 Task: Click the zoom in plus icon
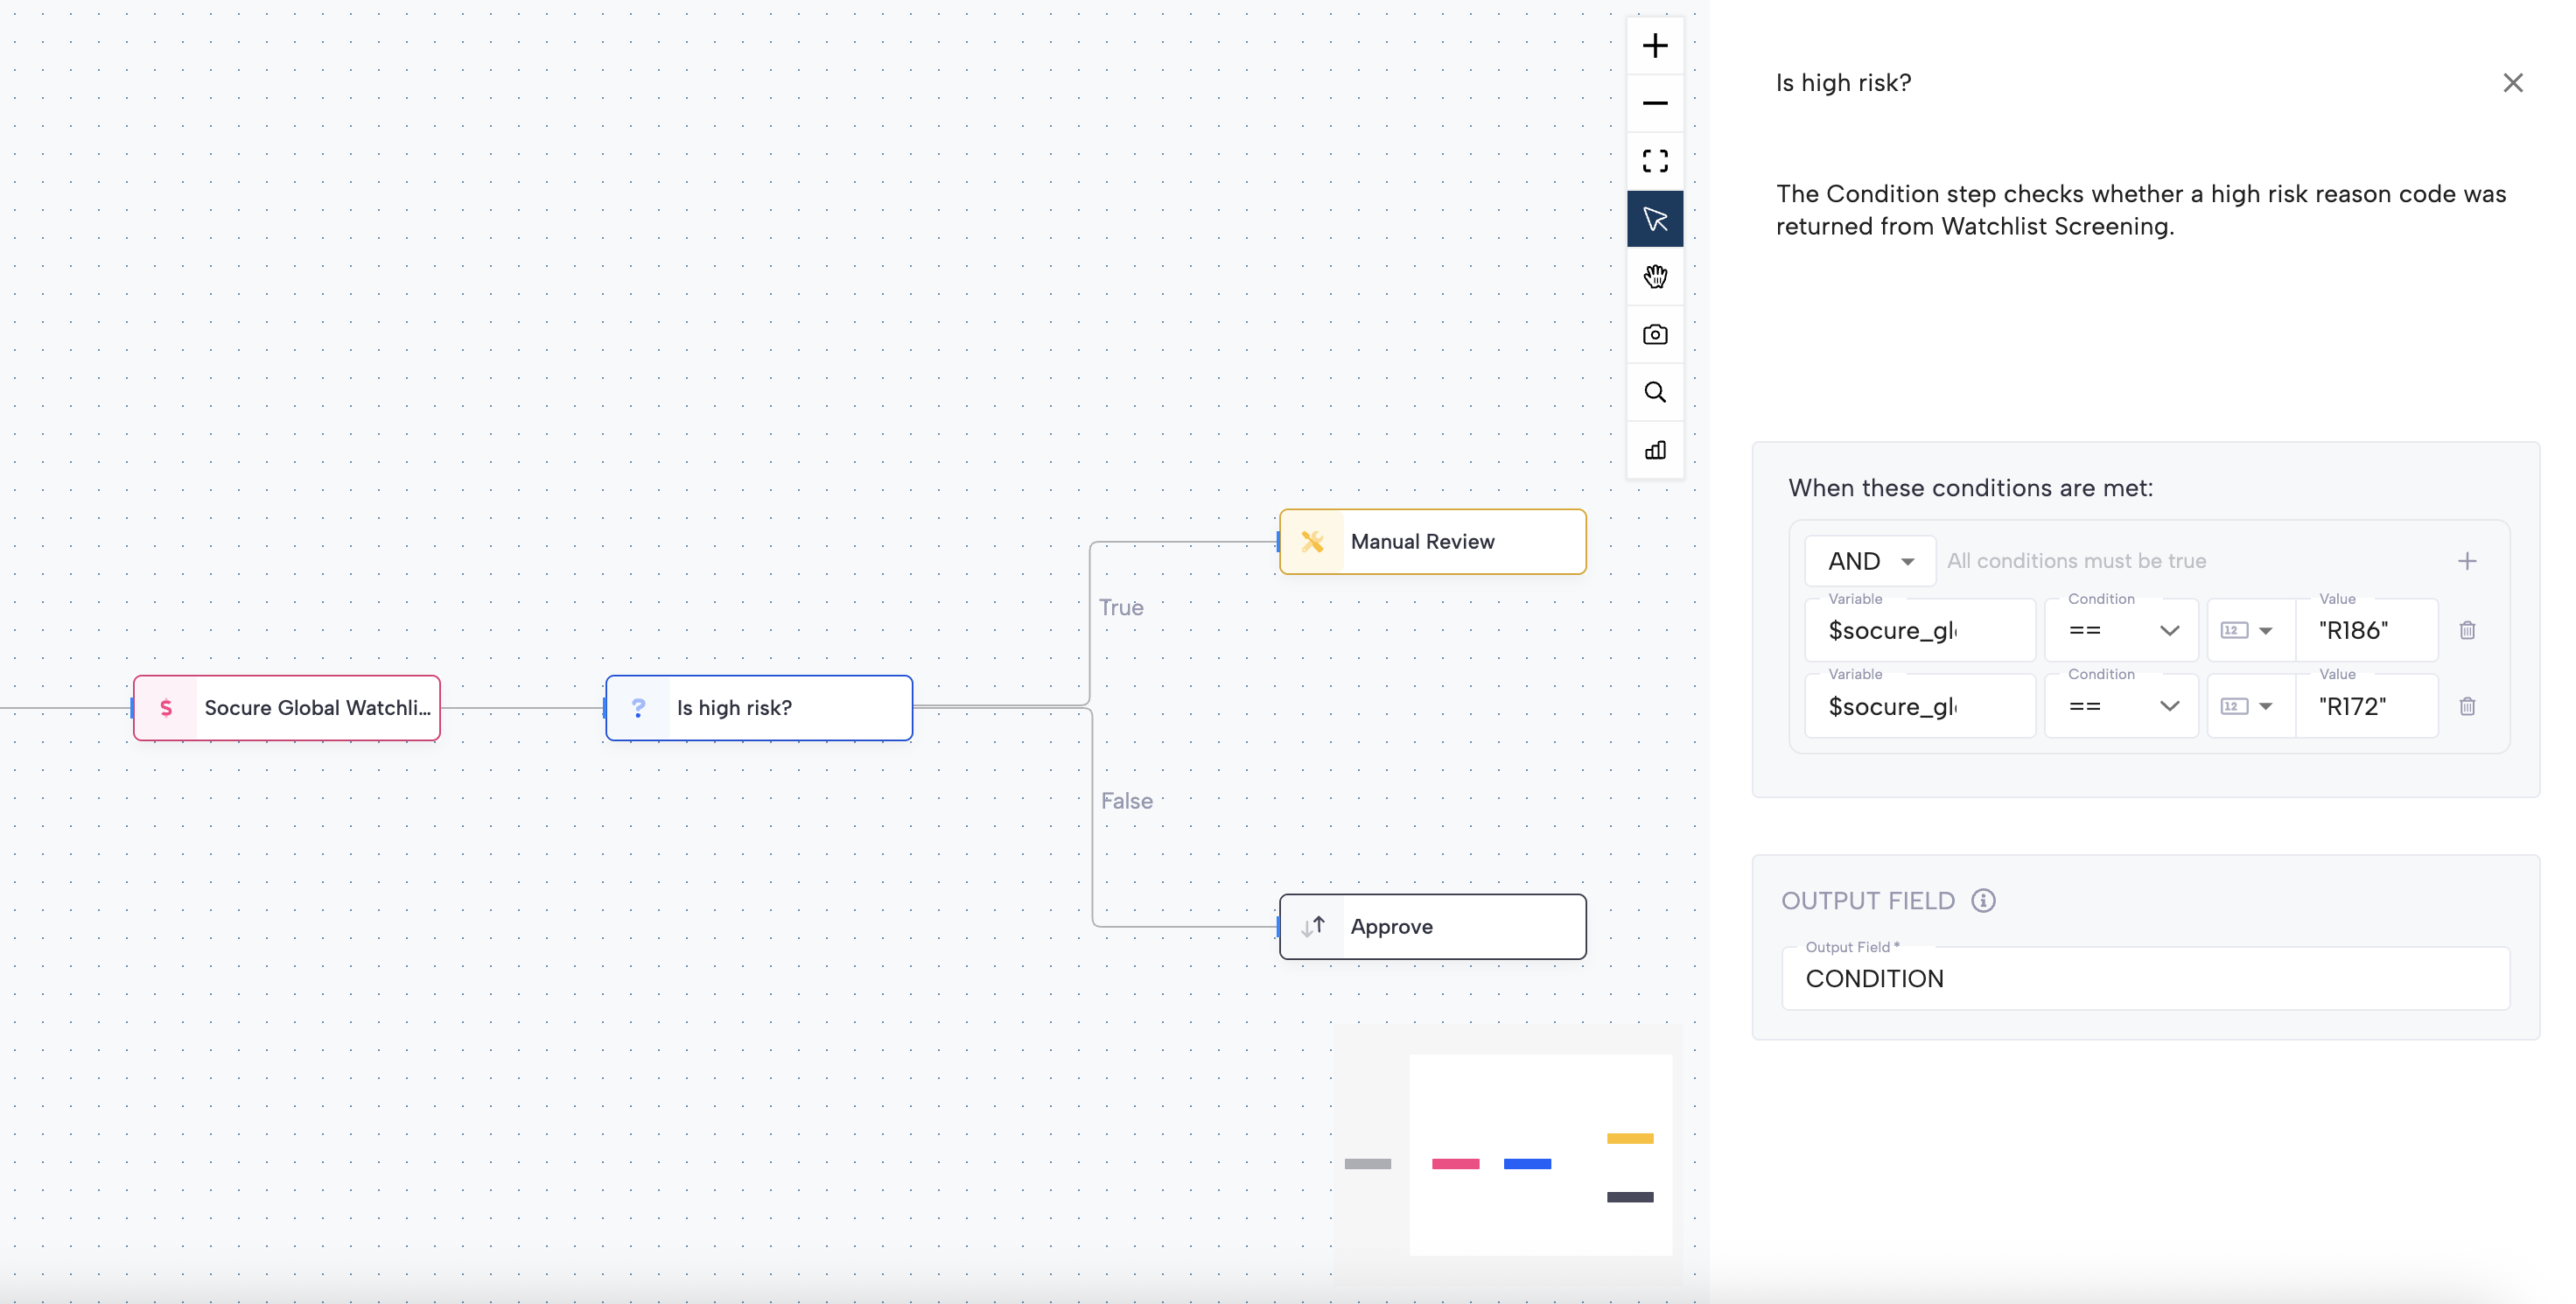coord(1655,46)
